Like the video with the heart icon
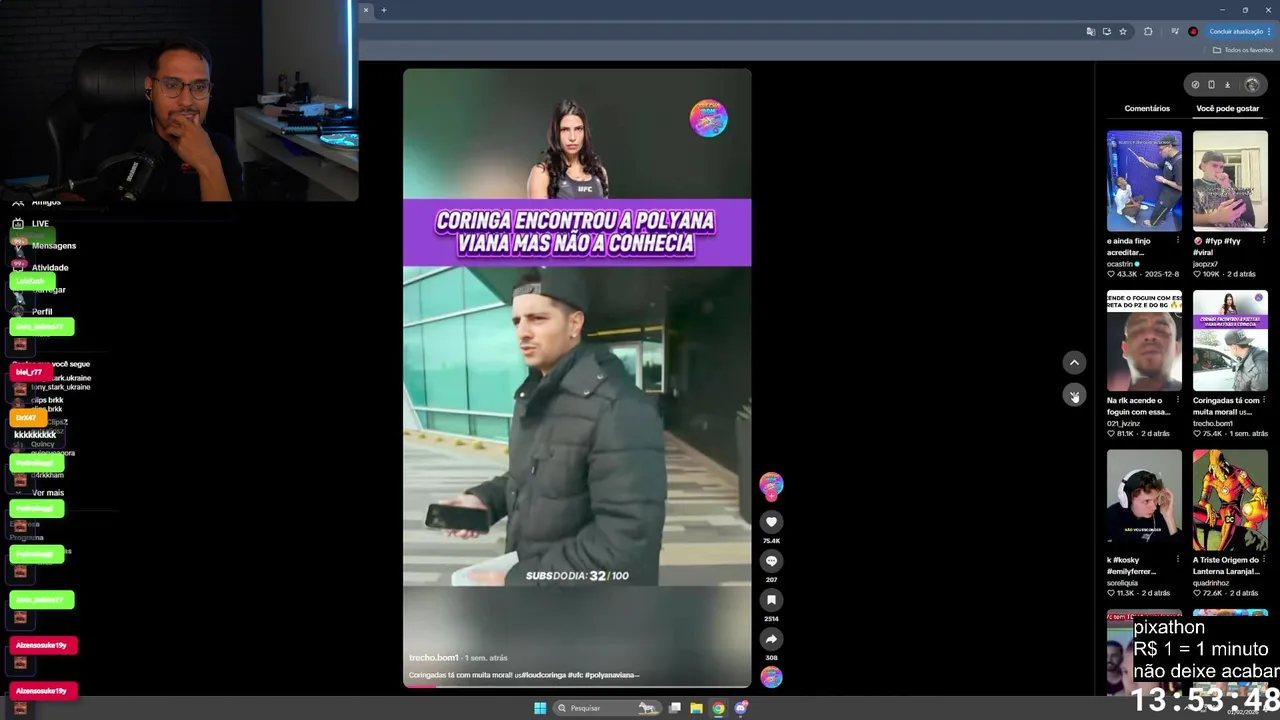The width and height of the screenshot is (1280, 720). tap(771, 522)
